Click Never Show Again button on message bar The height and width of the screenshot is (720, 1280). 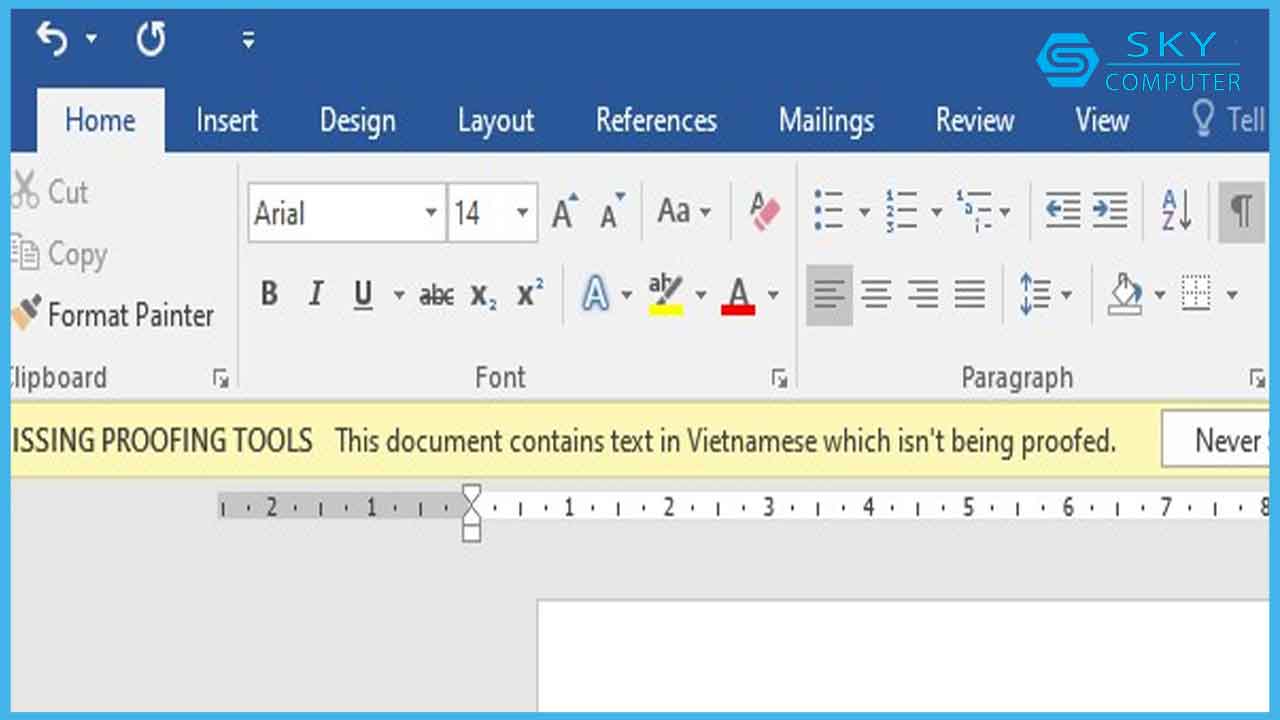click(1215, 440)
